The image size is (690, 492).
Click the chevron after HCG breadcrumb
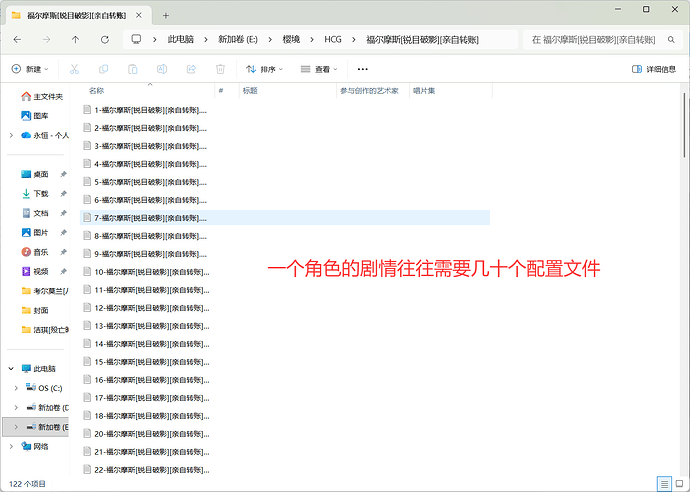click(x=354, y=40)
